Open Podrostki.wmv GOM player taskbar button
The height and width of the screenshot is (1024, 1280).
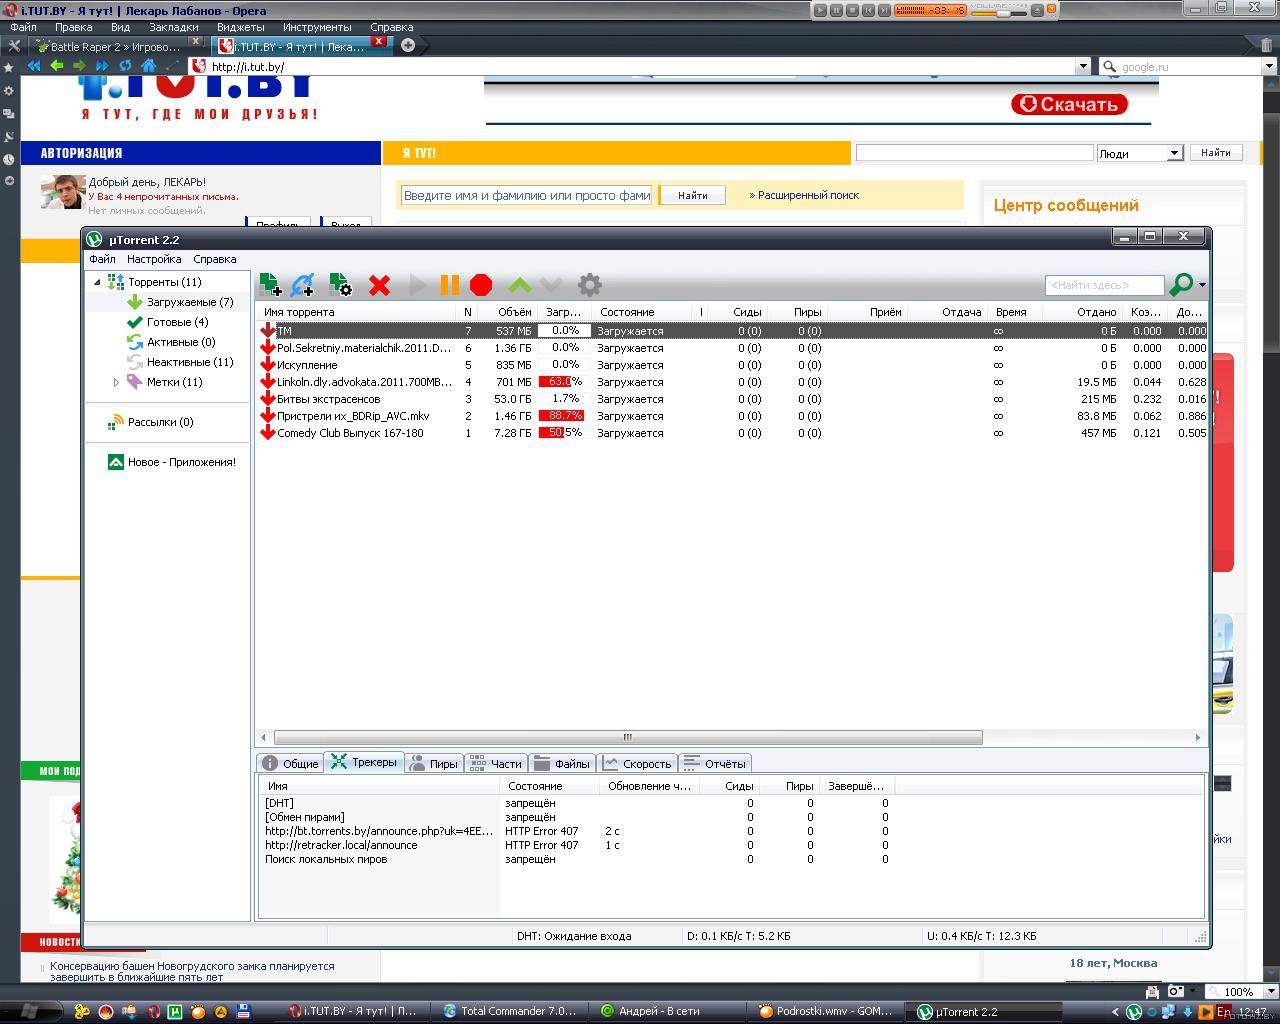pos(827,1011)
